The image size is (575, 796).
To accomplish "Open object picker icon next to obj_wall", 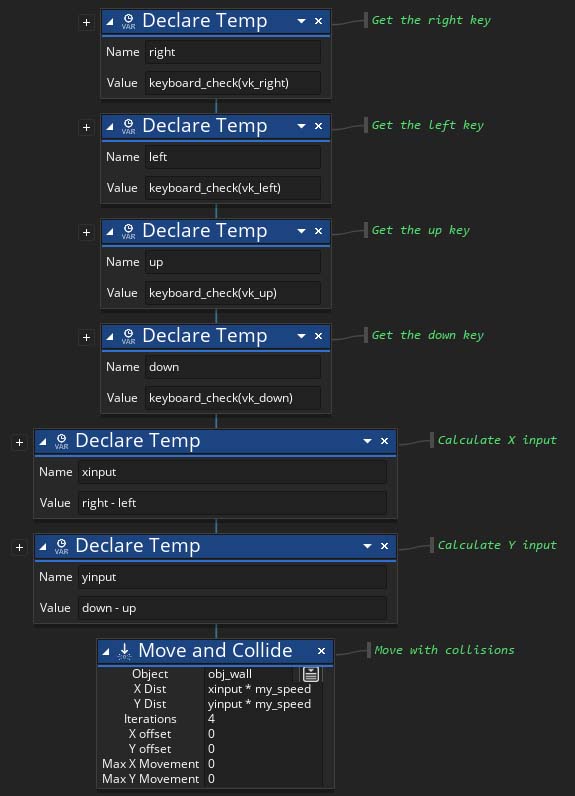I will click(311, 674).
